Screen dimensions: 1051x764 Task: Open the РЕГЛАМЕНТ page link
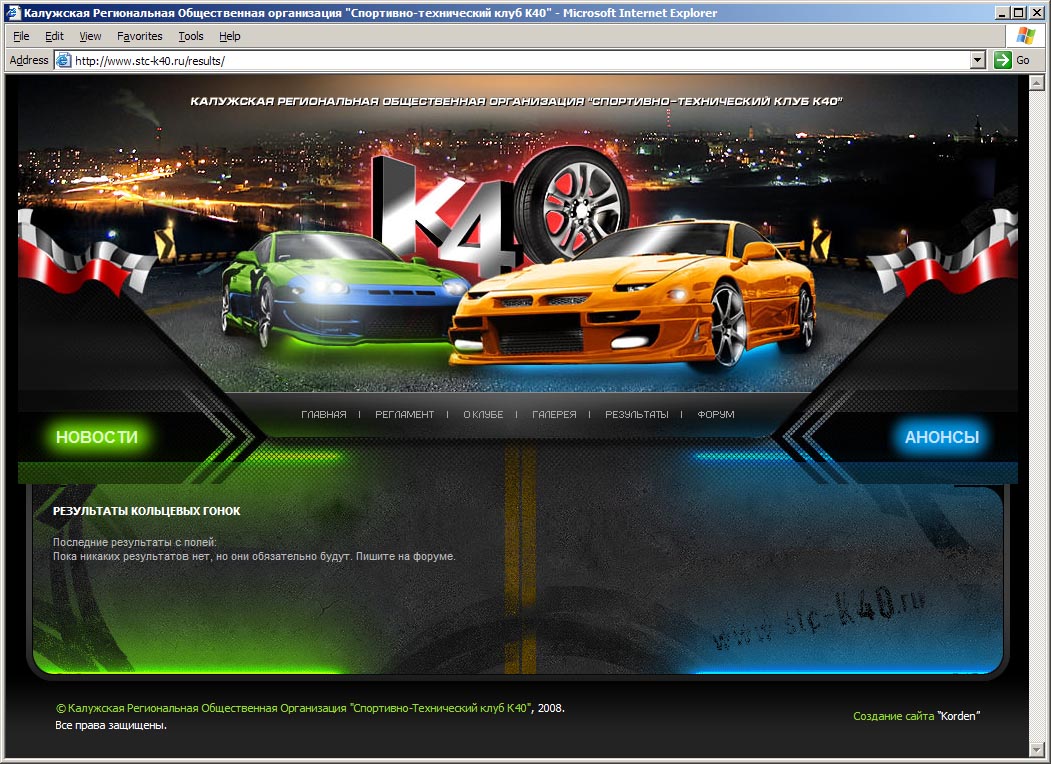[x=404, y=414]
